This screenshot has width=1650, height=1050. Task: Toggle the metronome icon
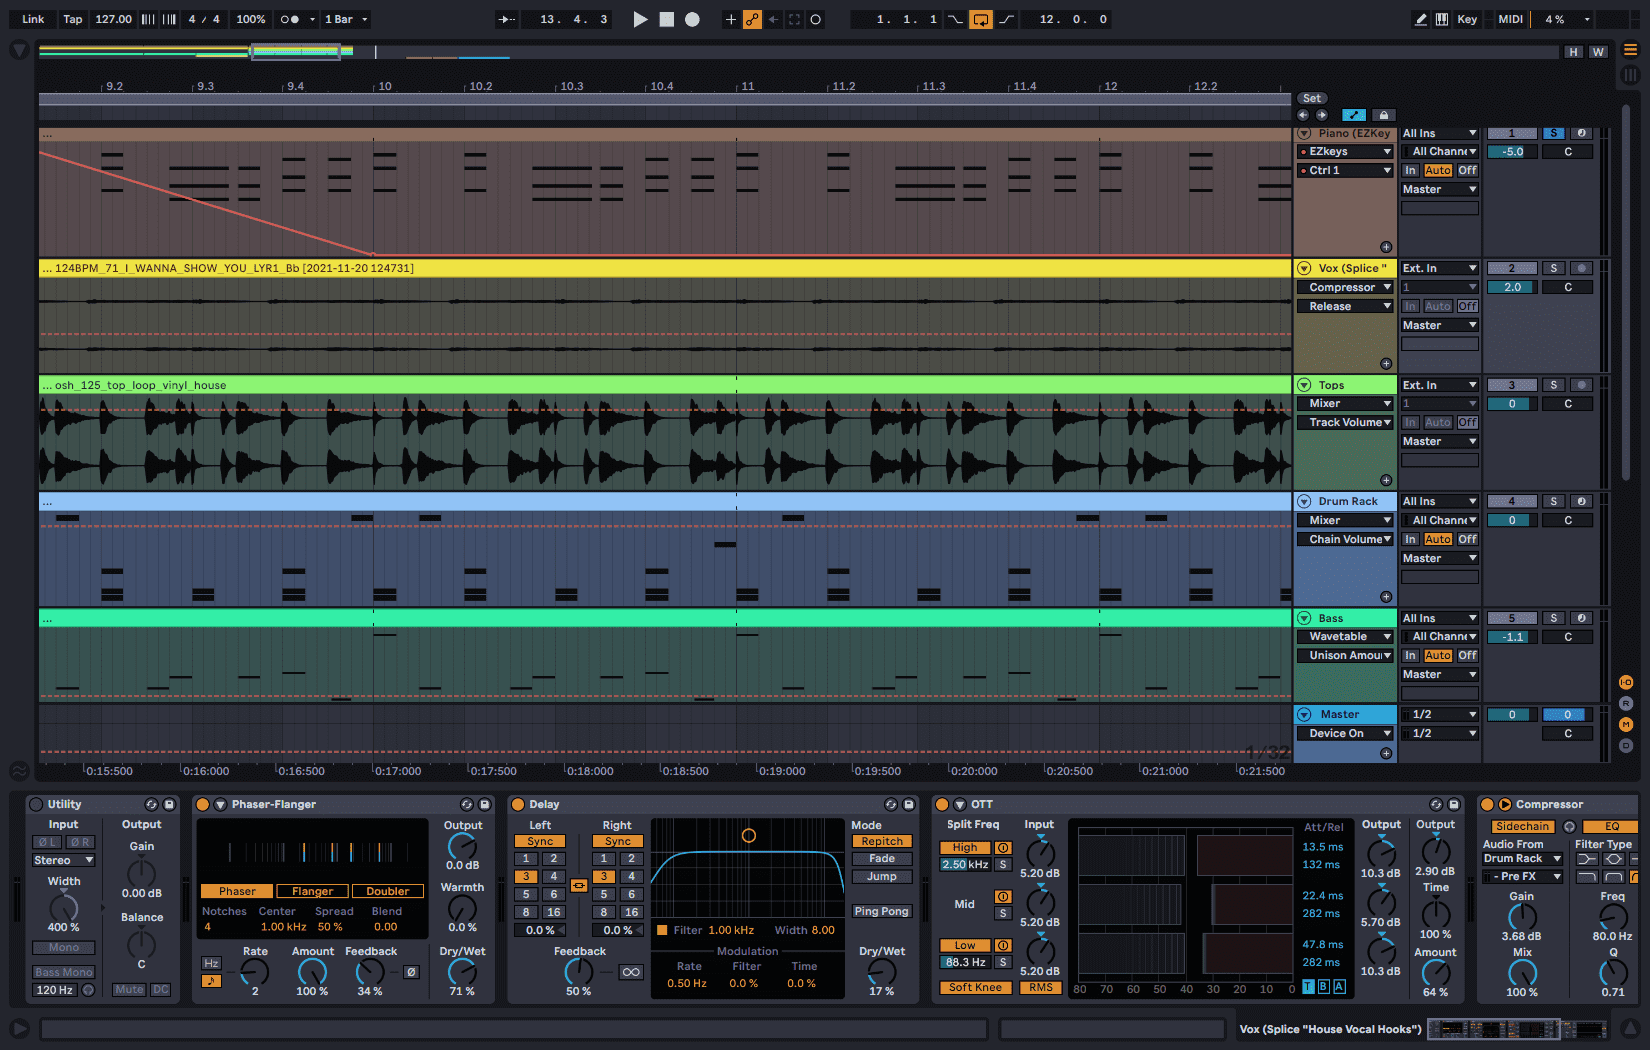(x=289, y=19)
